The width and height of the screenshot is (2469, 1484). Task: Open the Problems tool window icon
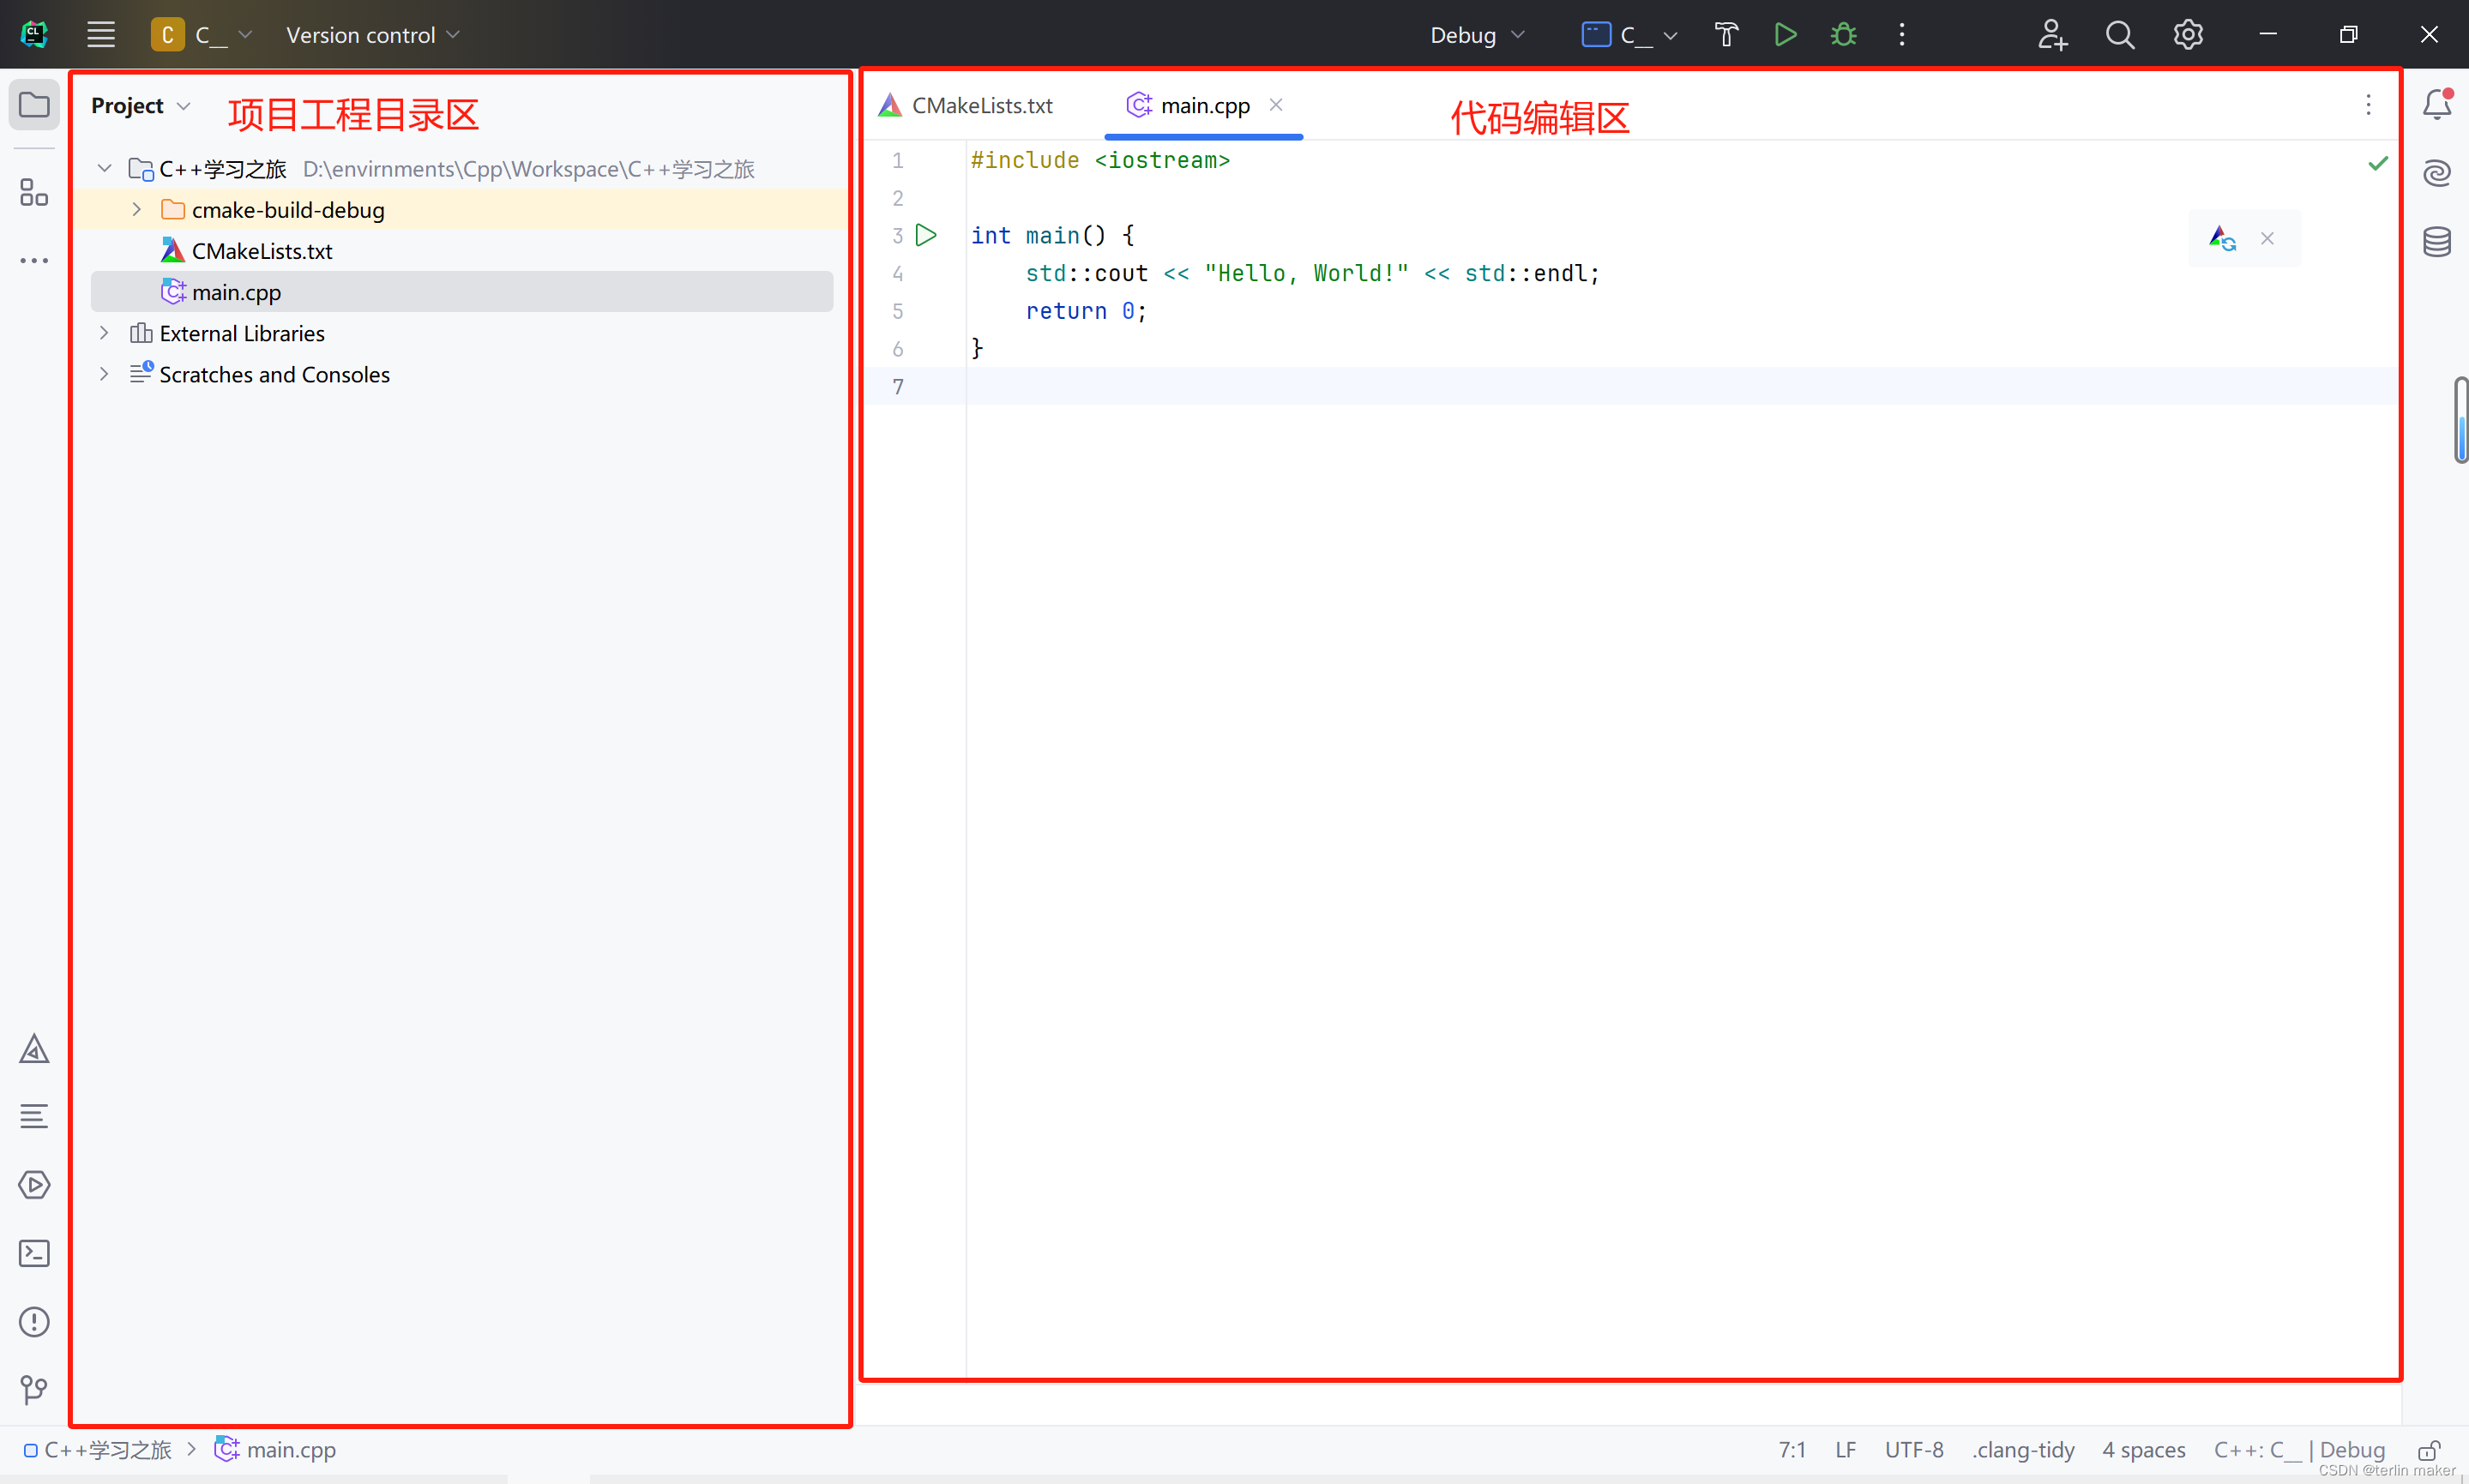pos(34,1322)
